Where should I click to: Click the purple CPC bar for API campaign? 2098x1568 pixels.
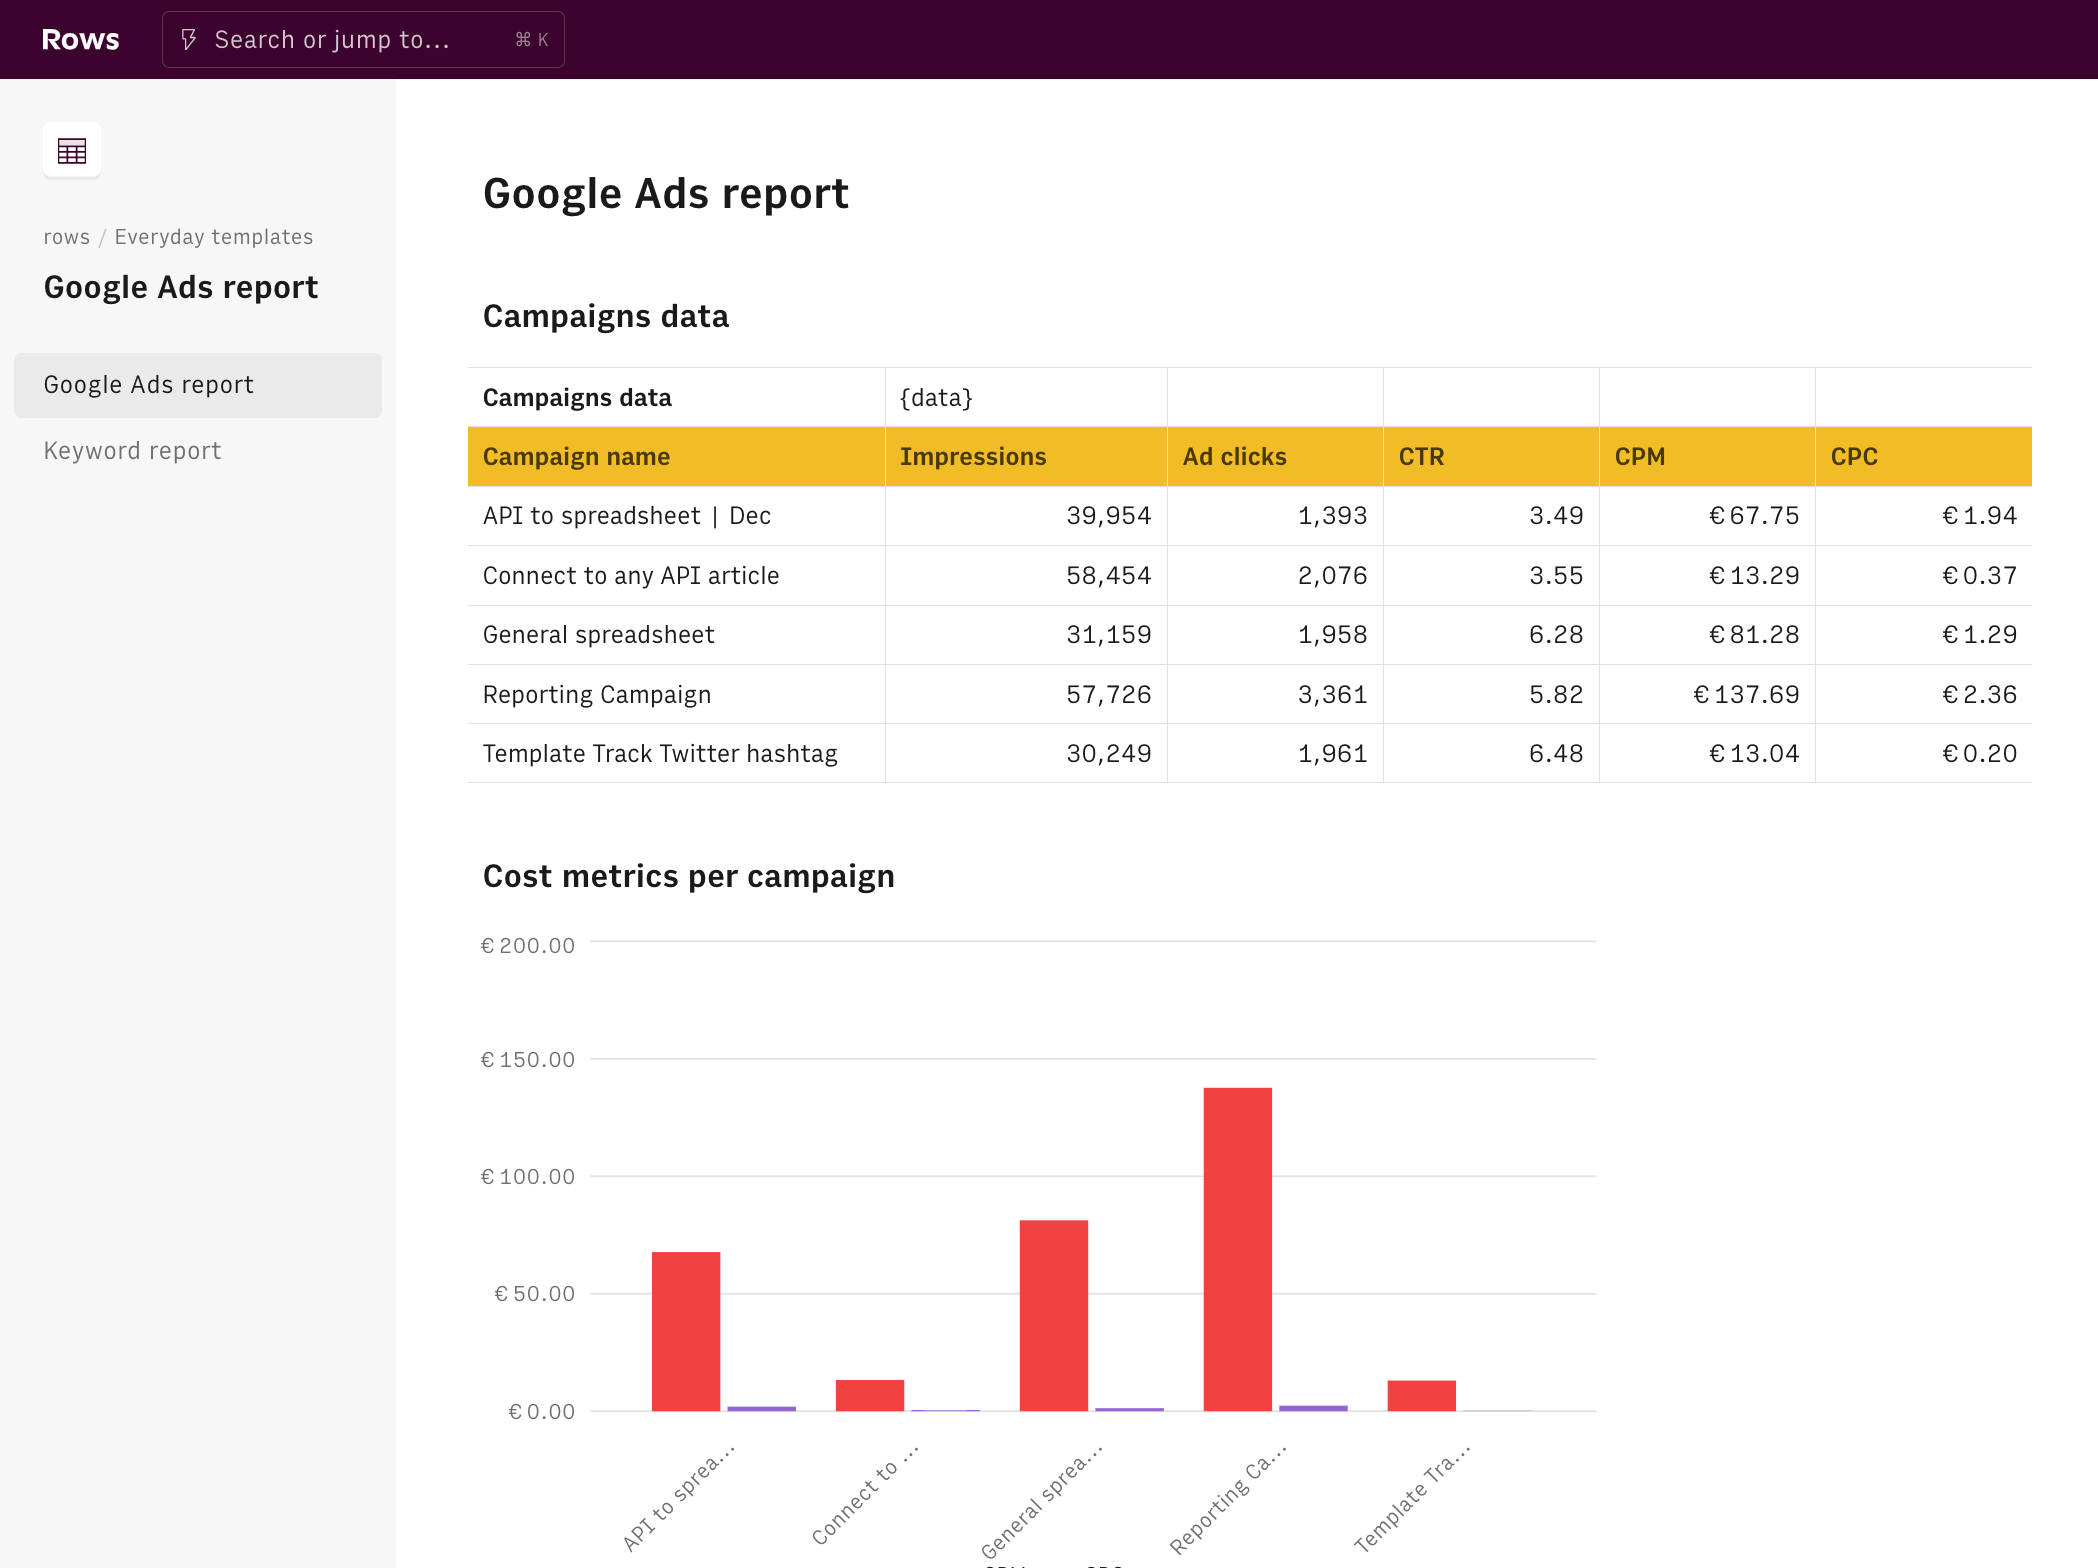[x=761, y=1408]
